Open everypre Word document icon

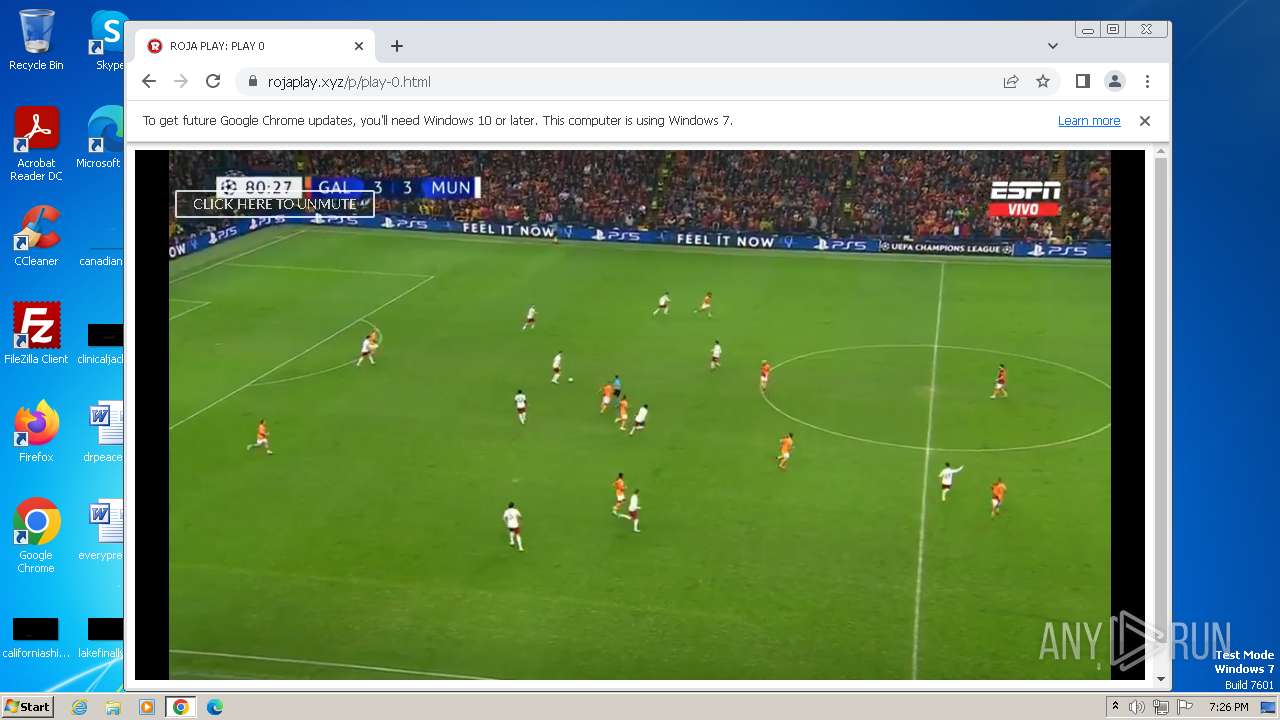(103, 530)
